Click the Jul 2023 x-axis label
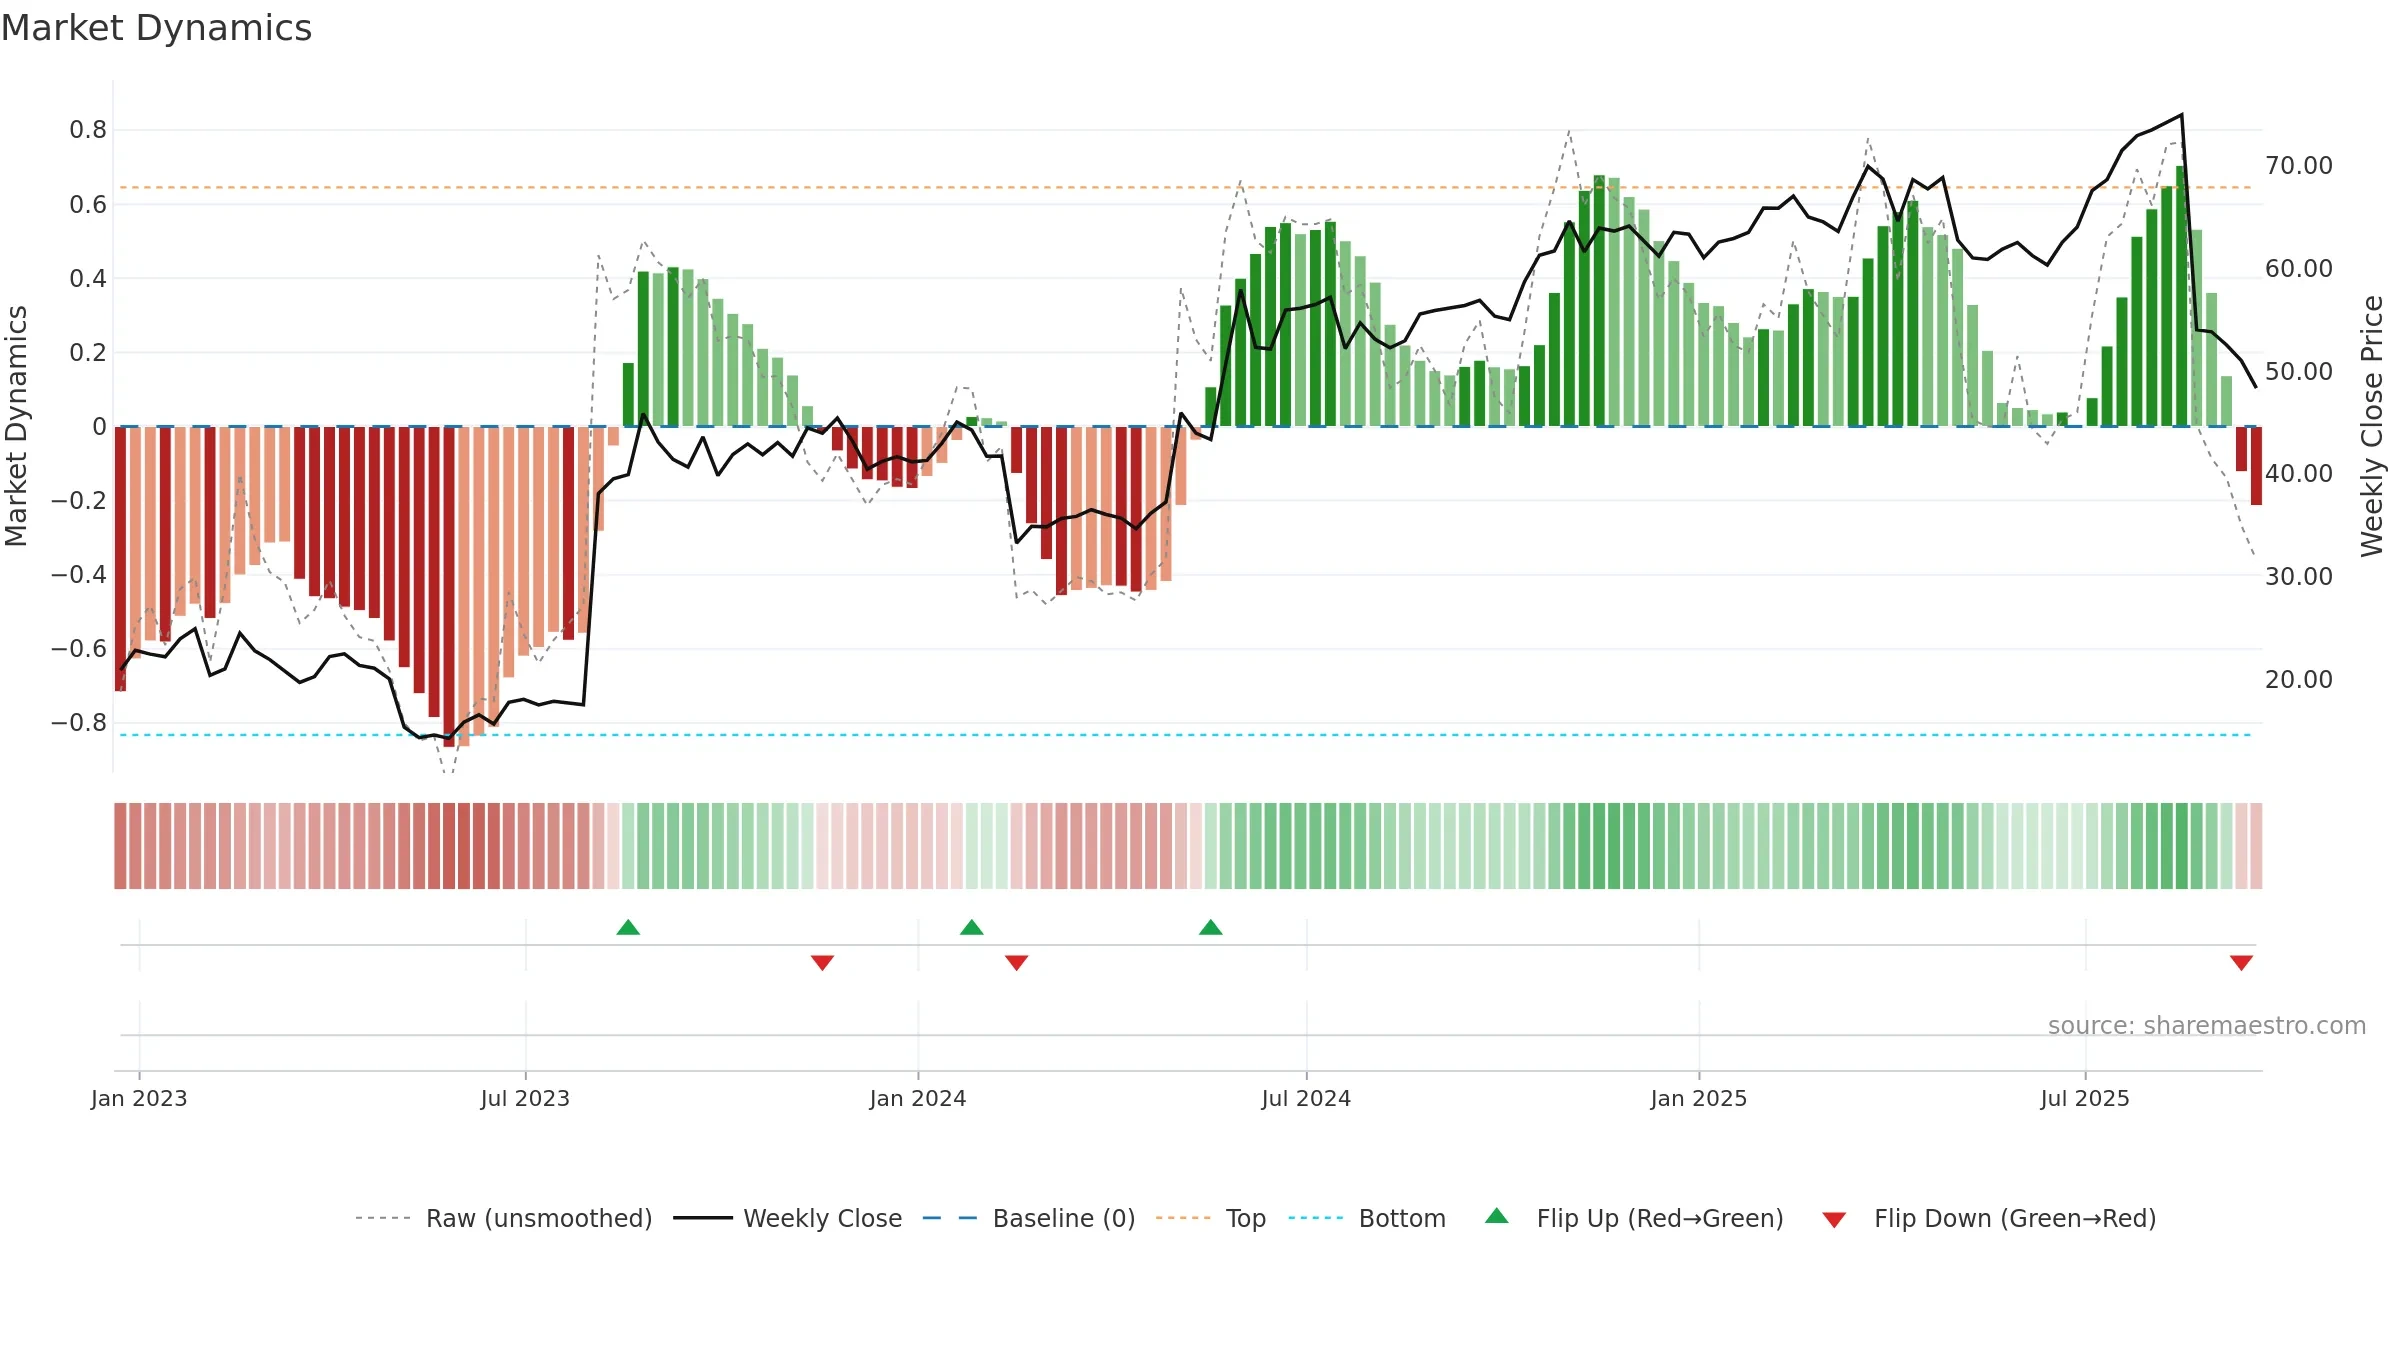The height and width of the screenshot is (1350, 2400). coord(525,1098)
